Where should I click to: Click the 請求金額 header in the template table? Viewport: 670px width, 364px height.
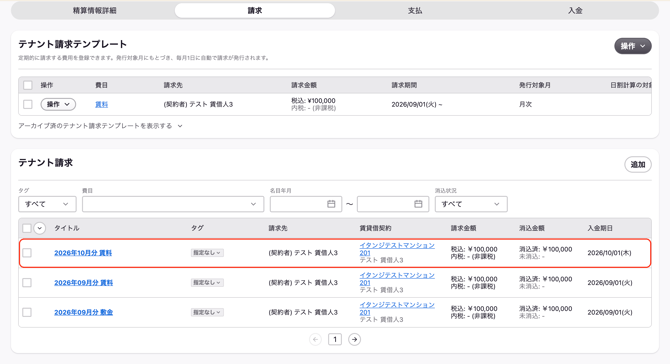[x=304, y=85]
